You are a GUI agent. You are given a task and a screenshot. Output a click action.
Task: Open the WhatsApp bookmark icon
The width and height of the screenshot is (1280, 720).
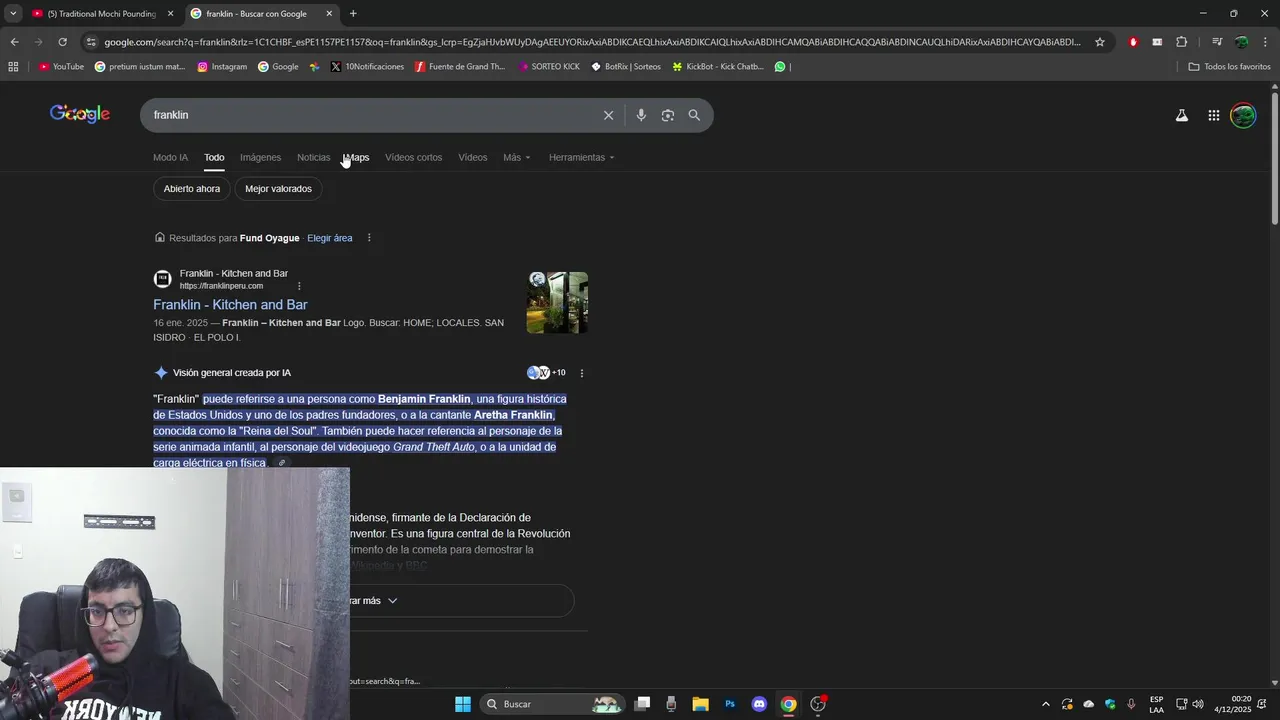coord(780,67)
